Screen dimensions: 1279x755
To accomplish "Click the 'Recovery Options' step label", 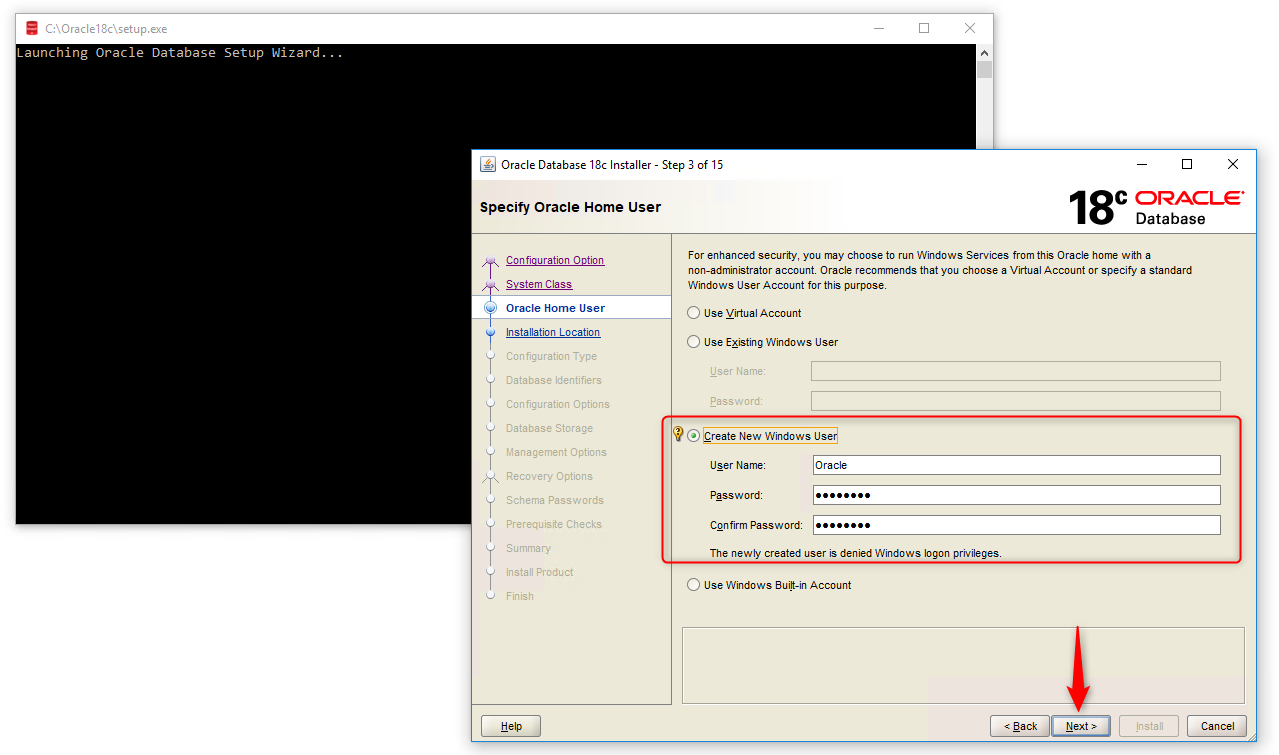I will pyautogui.click(x=549, y=476).
